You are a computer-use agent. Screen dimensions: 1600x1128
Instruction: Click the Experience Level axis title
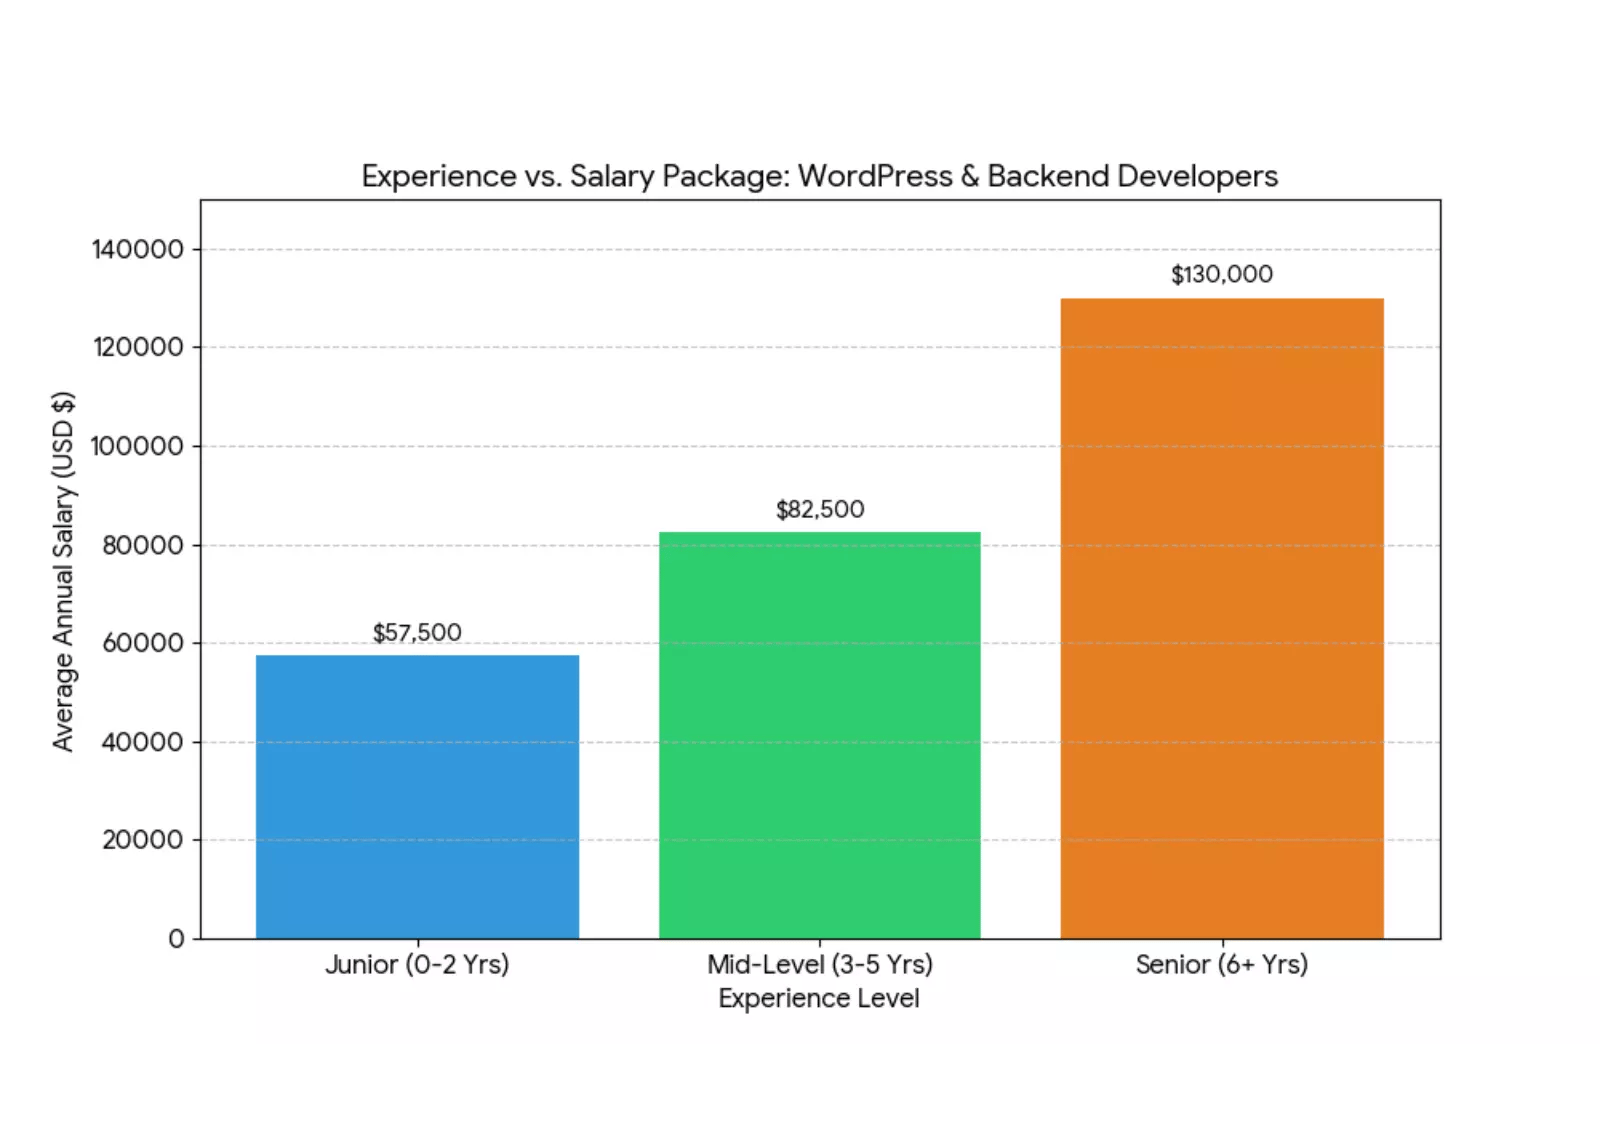click(818, 998)
